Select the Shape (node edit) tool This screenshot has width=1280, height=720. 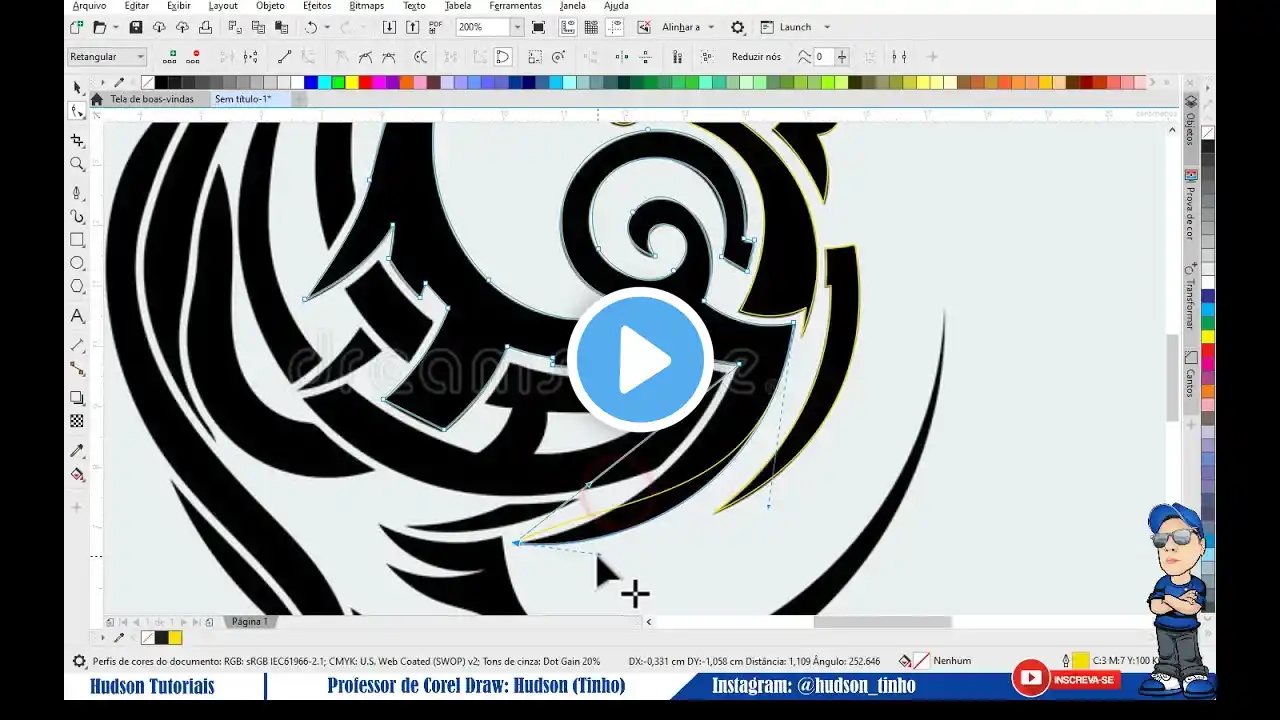[77, 111]
